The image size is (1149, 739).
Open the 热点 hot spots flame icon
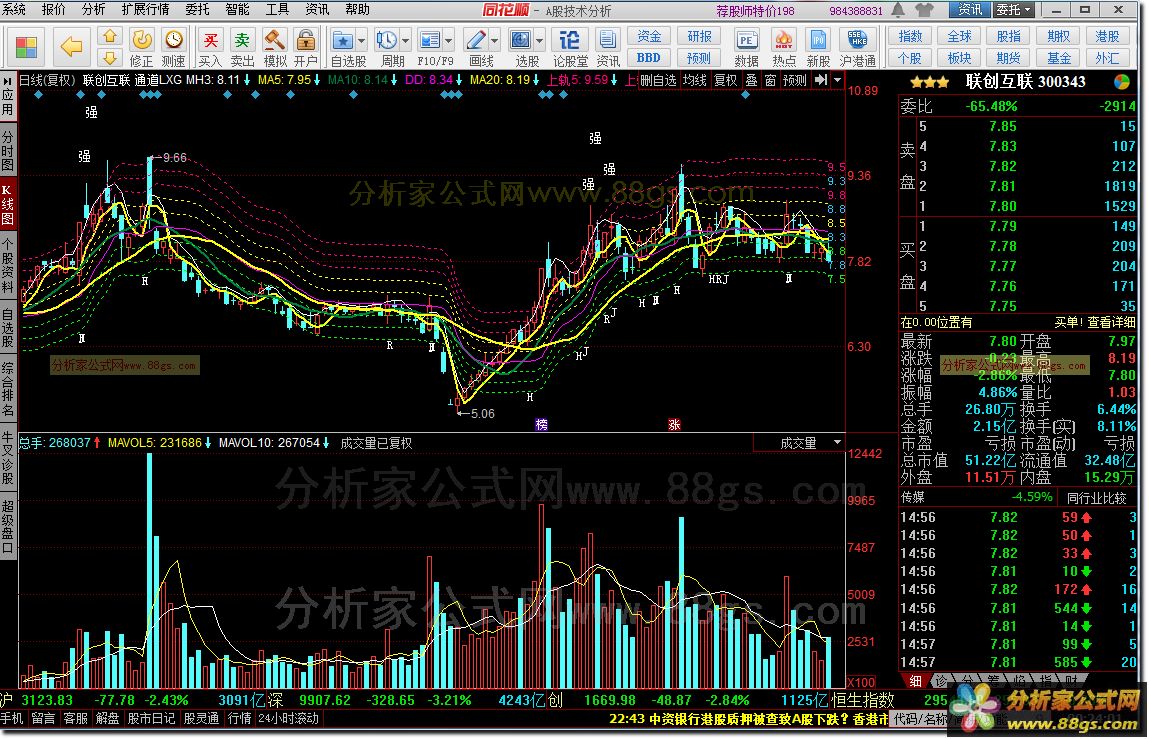click(x=784, y=48)
